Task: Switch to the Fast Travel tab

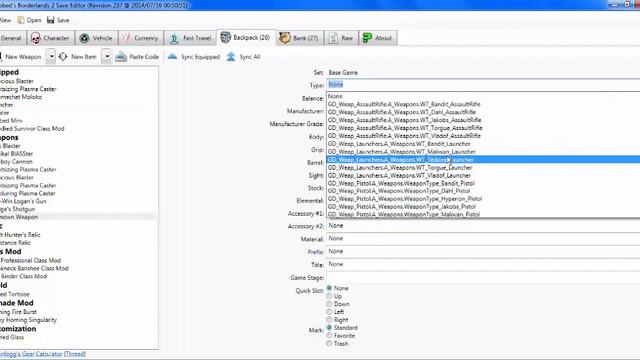Action: [190, 38]
